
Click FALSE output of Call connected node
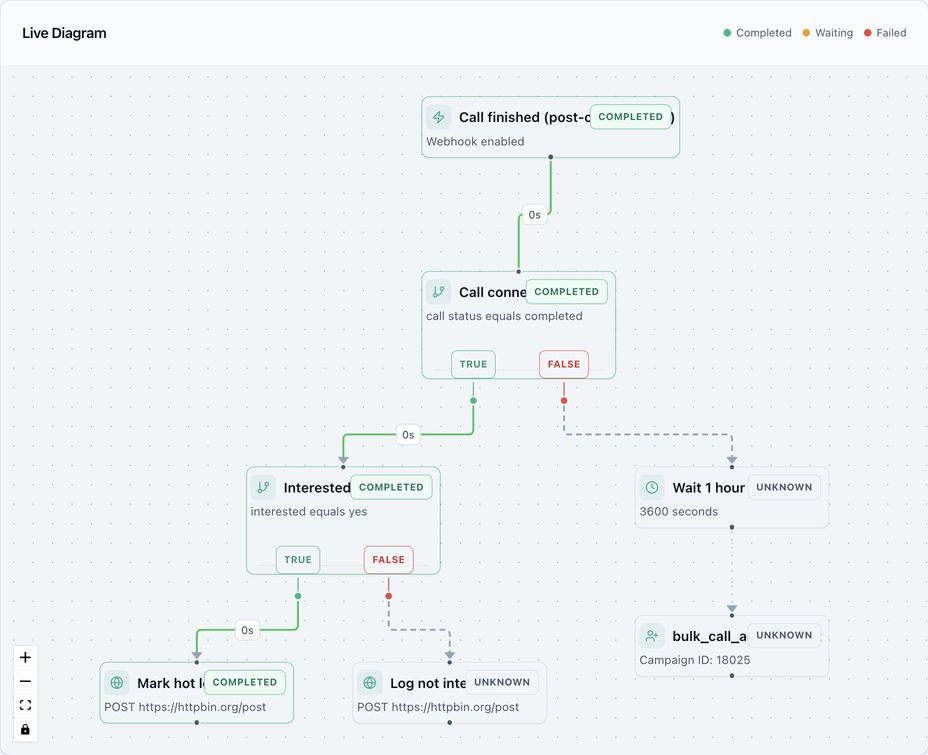point(564,364)
